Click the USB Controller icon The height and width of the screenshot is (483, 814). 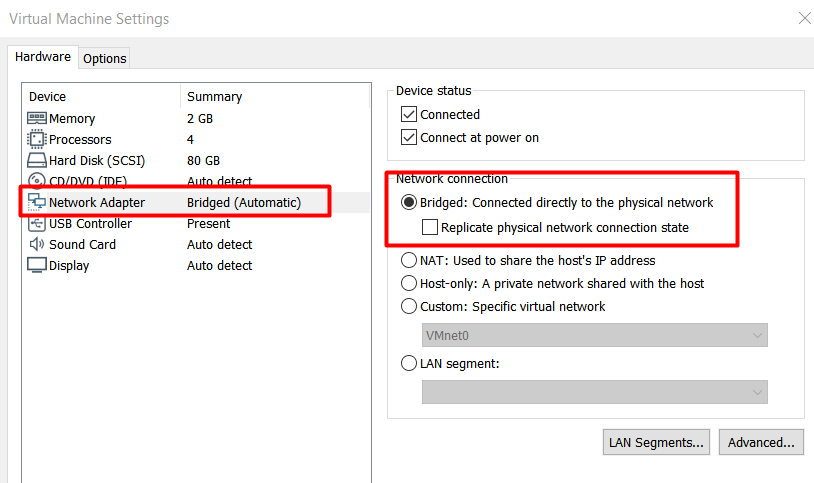click(x=36, y=223)
